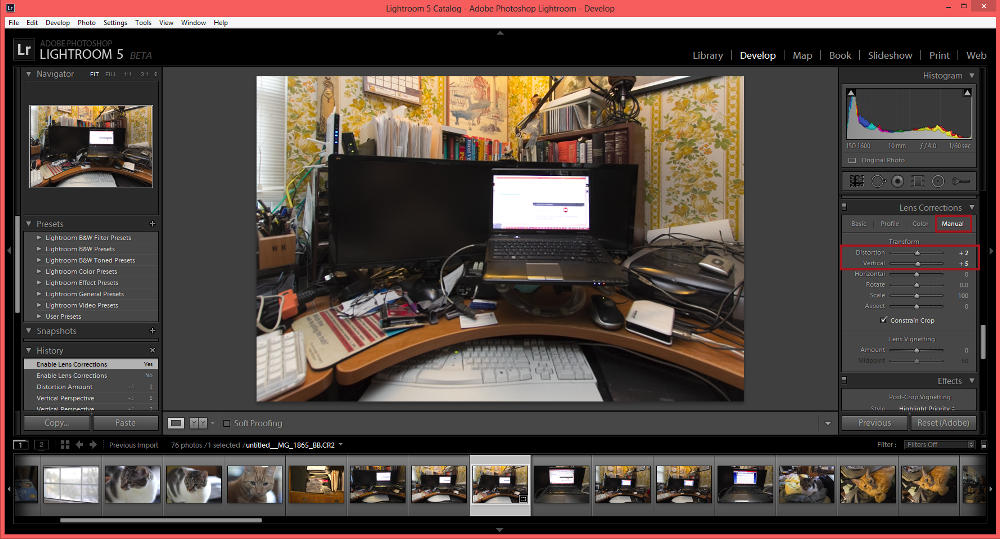Click the Reset (Adobe) button
Screen dimensions: 1000x539
(943, 422)
